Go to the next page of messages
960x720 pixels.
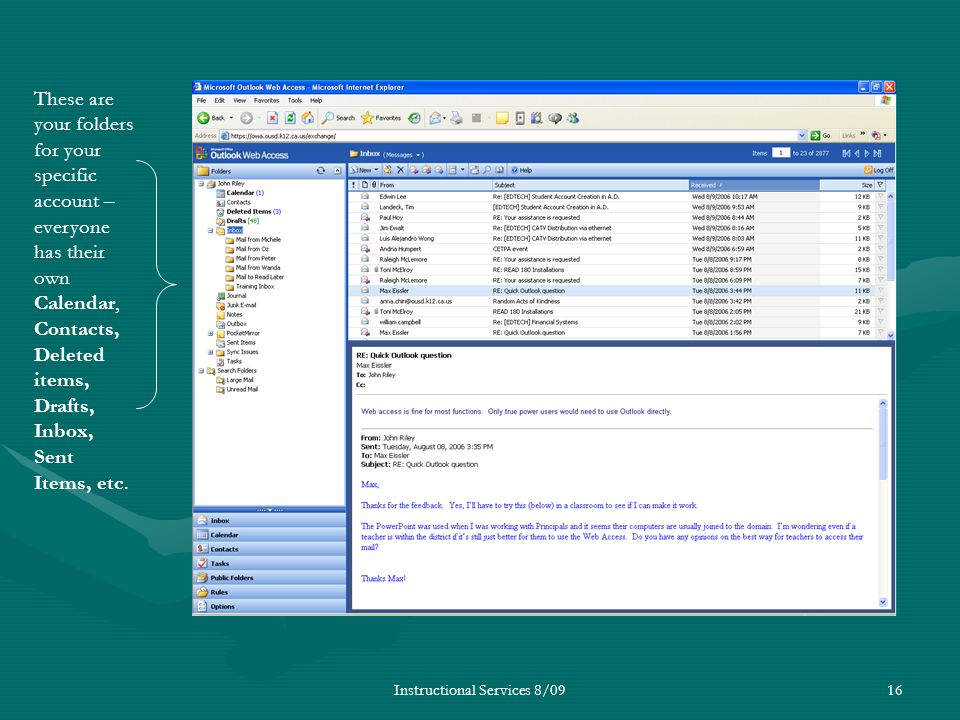[867, 154]
